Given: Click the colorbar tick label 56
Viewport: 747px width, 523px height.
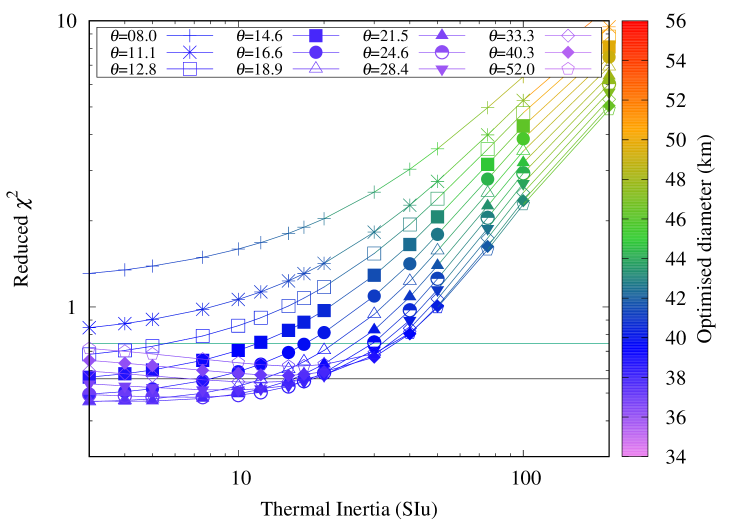Looking at the screenshot, I should [676, 21].
